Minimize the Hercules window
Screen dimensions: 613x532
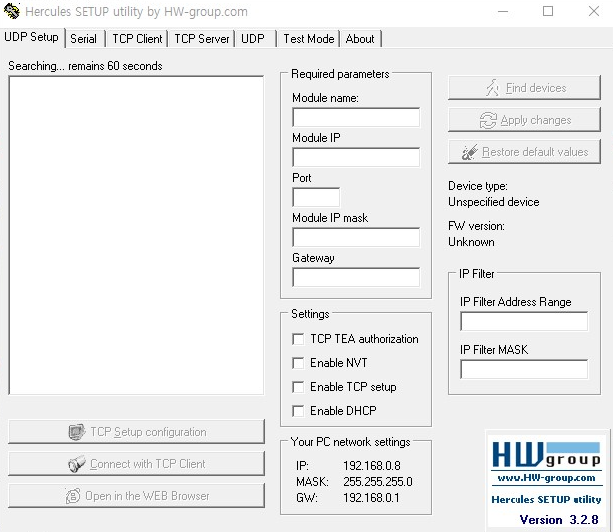pyautogui.click(x=503, y=11)
